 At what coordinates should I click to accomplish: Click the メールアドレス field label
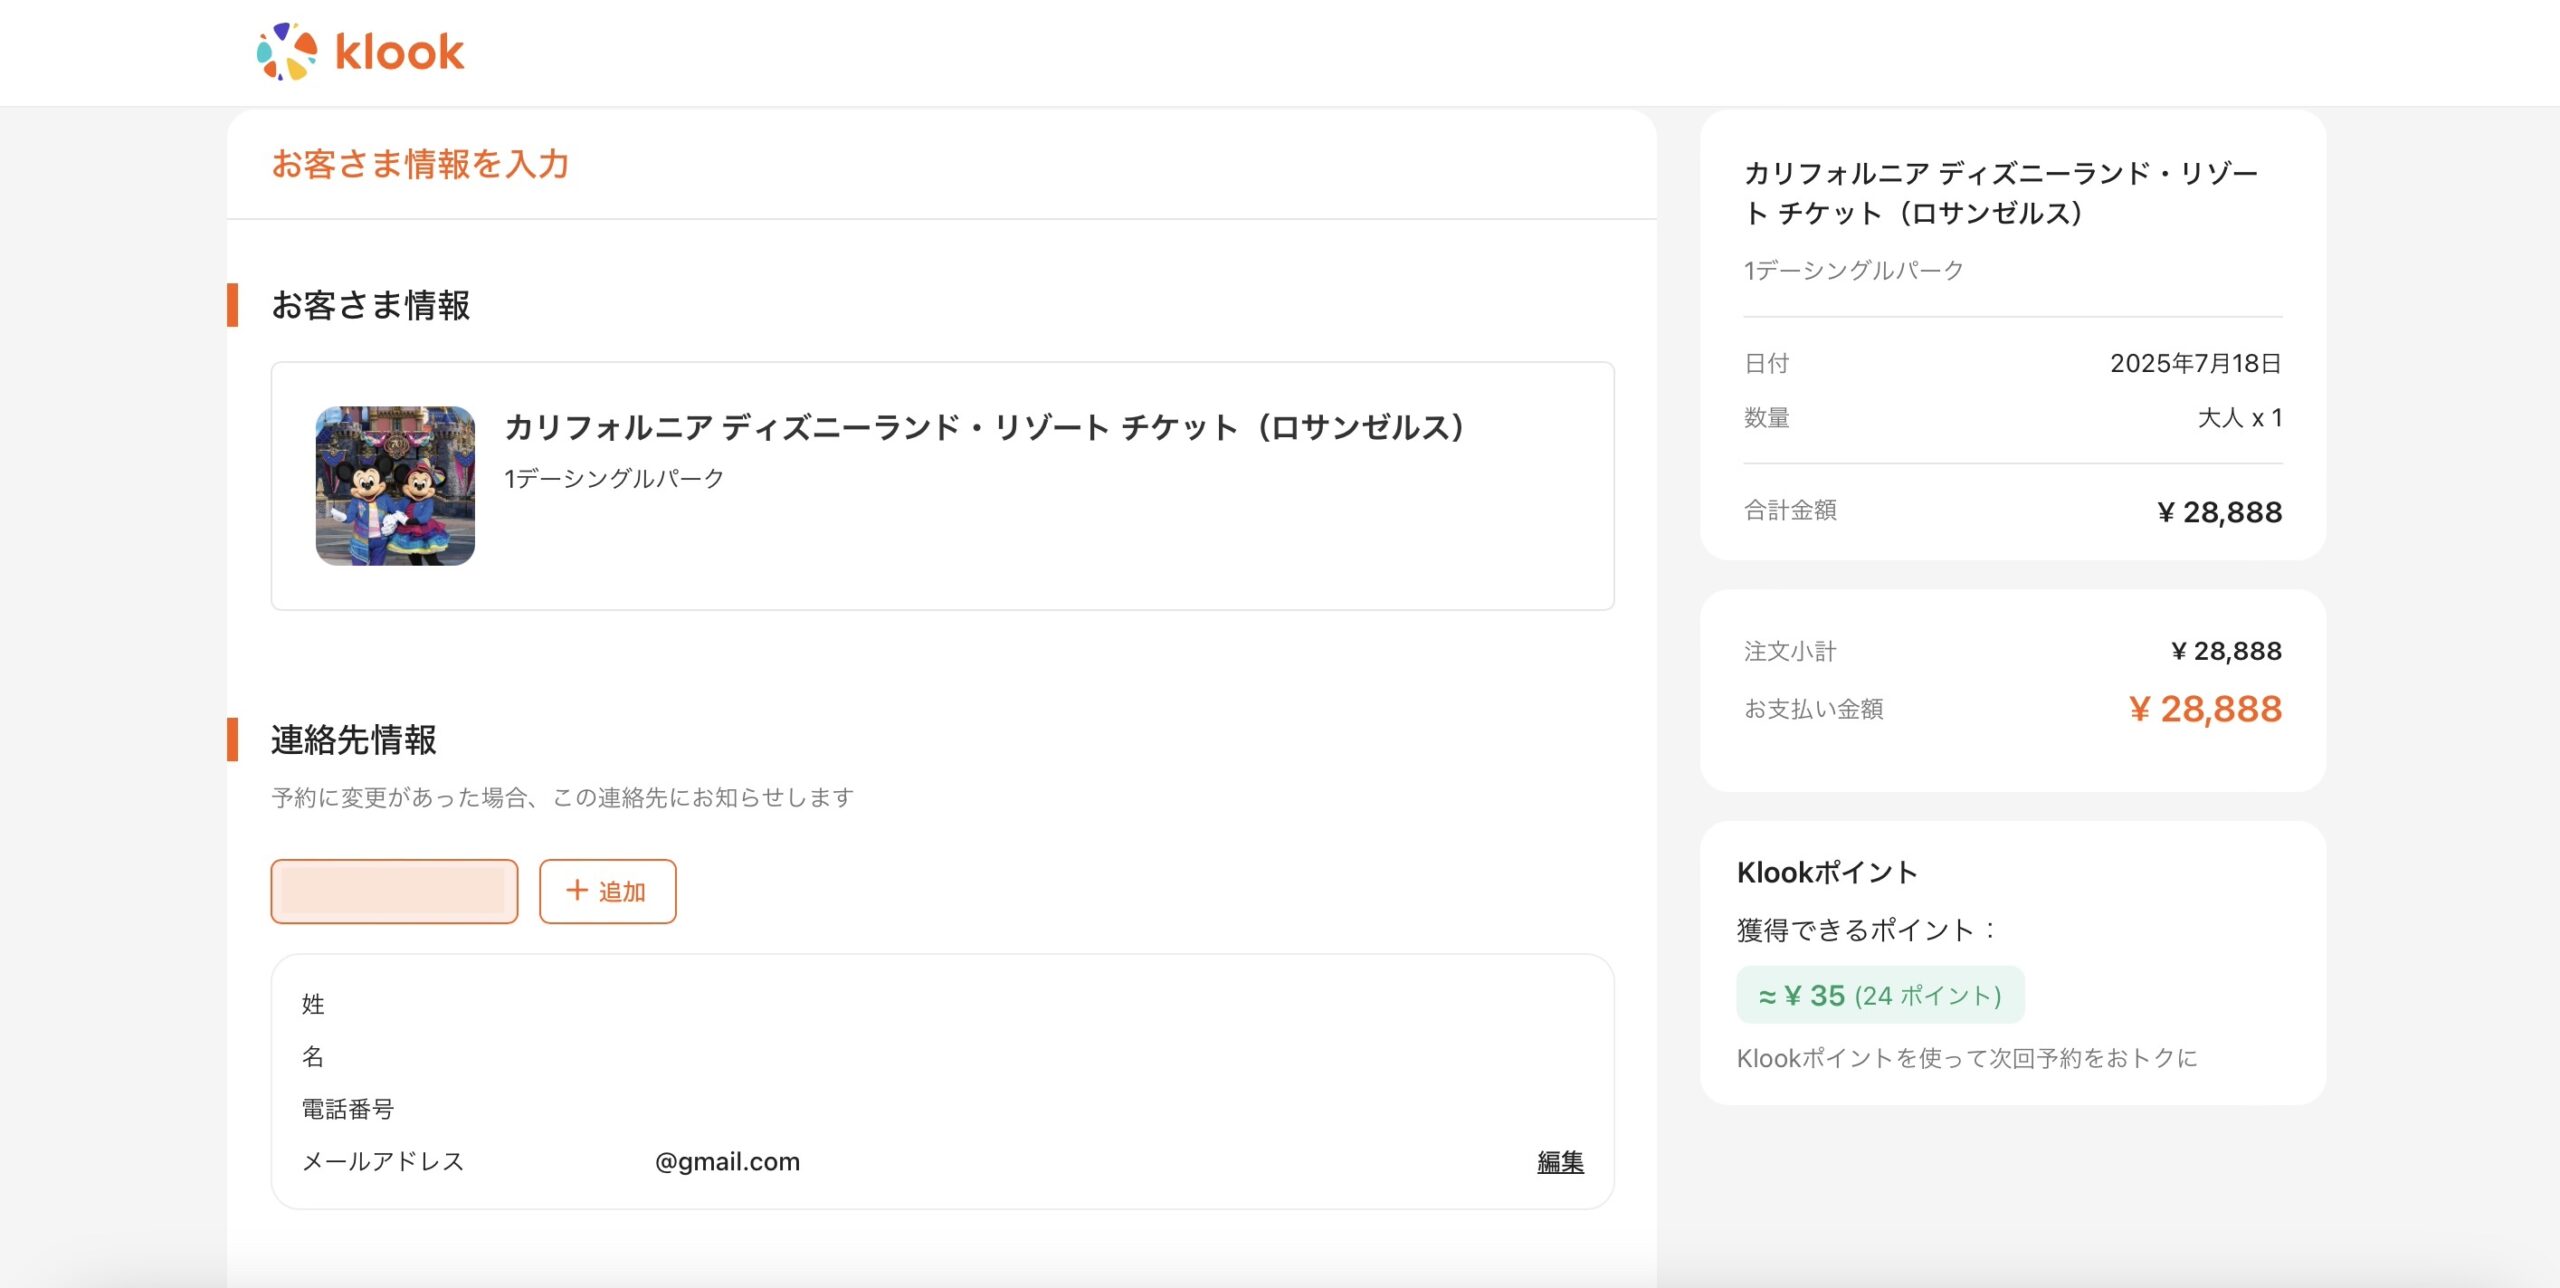point(383,1161)
